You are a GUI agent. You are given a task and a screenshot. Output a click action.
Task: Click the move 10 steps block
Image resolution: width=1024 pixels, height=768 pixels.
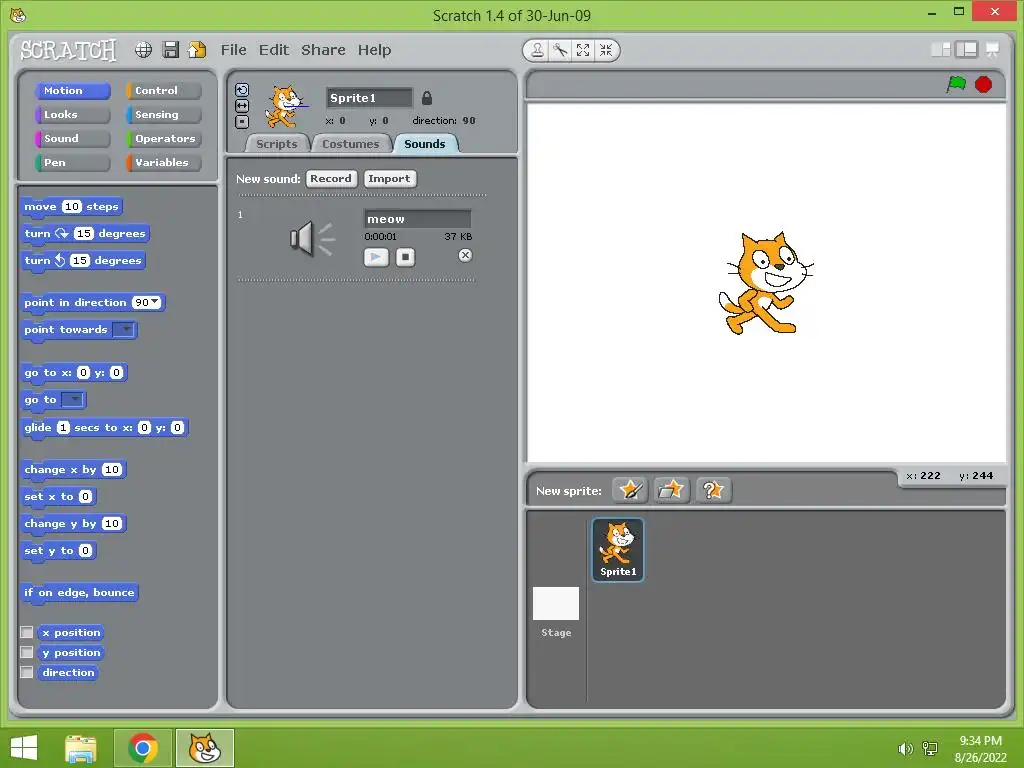tap(71, 206)
